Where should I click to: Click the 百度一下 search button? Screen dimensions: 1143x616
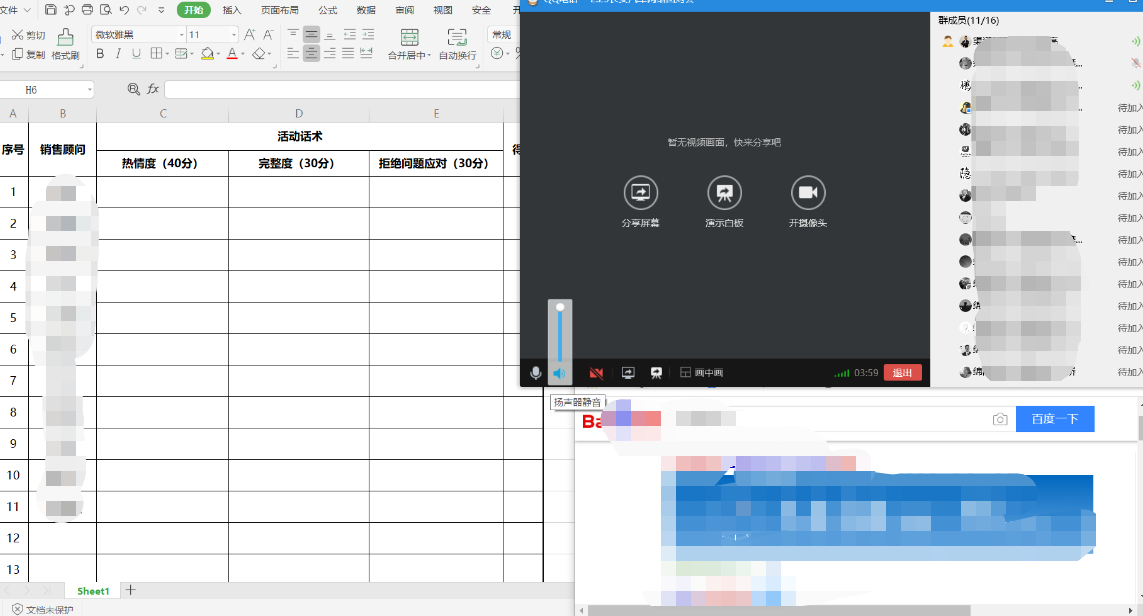click(1055, 418)
